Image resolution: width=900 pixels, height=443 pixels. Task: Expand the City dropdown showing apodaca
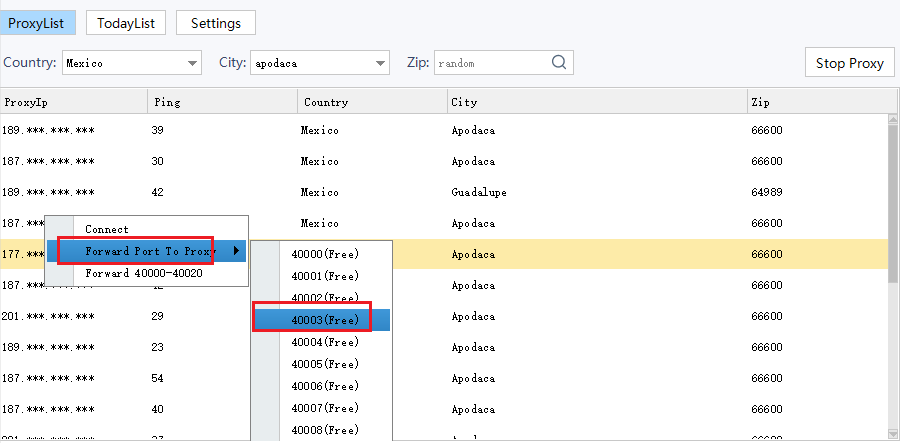380,63
